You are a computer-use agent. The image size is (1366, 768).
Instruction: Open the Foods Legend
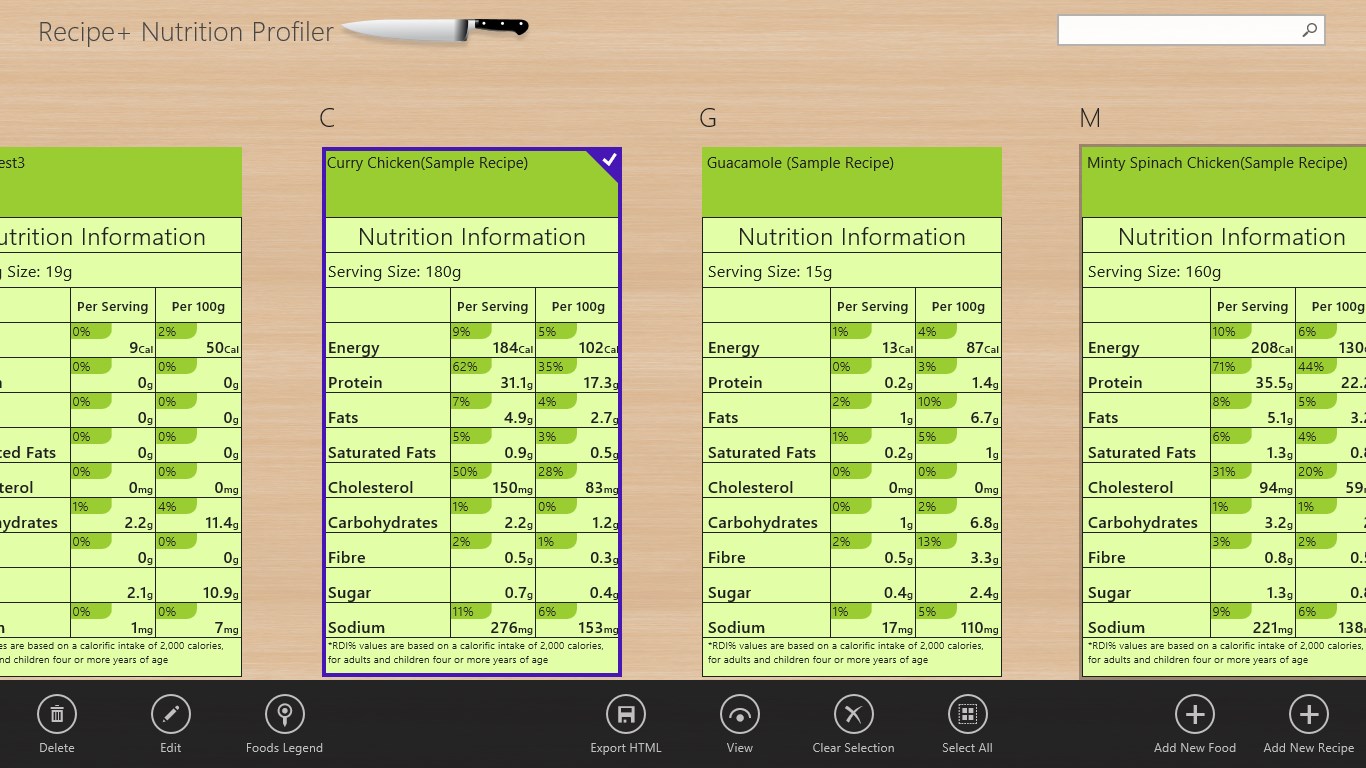(x=284, y=714)
